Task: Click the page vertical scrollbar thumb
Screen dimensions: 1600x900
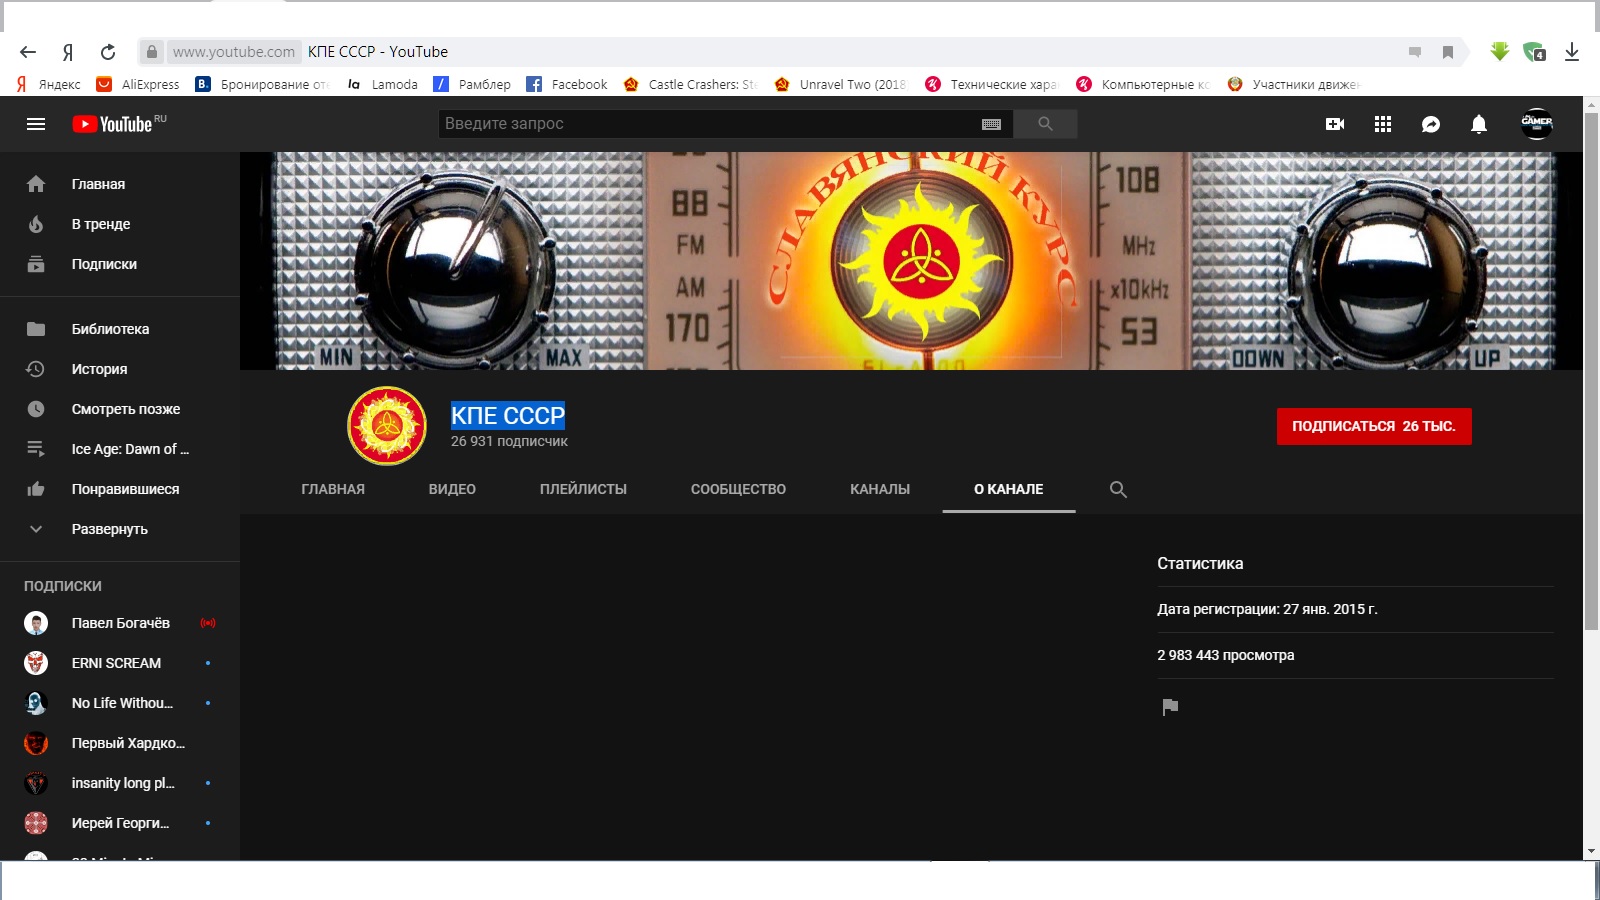Action: click(x=1591, y=370)
